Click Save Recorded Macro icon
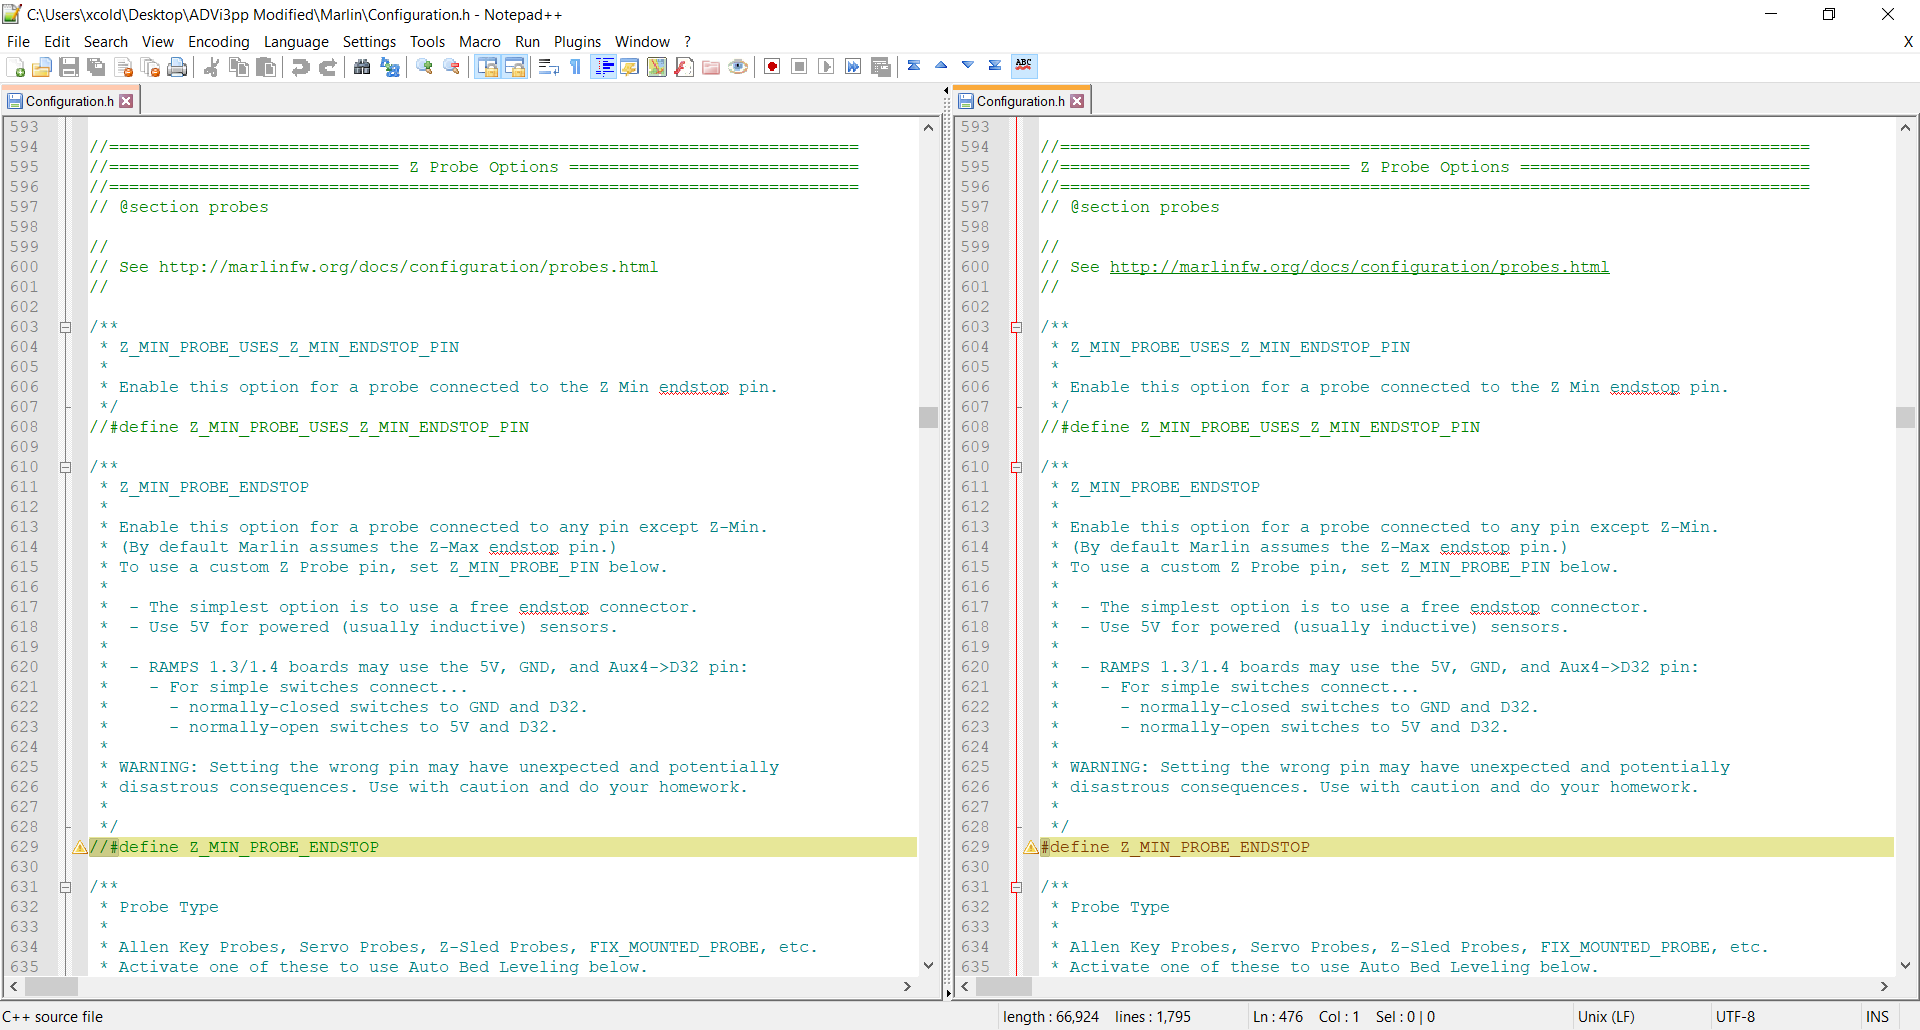This screenshot has height=1030, width=1920. (x=881, y=67)
